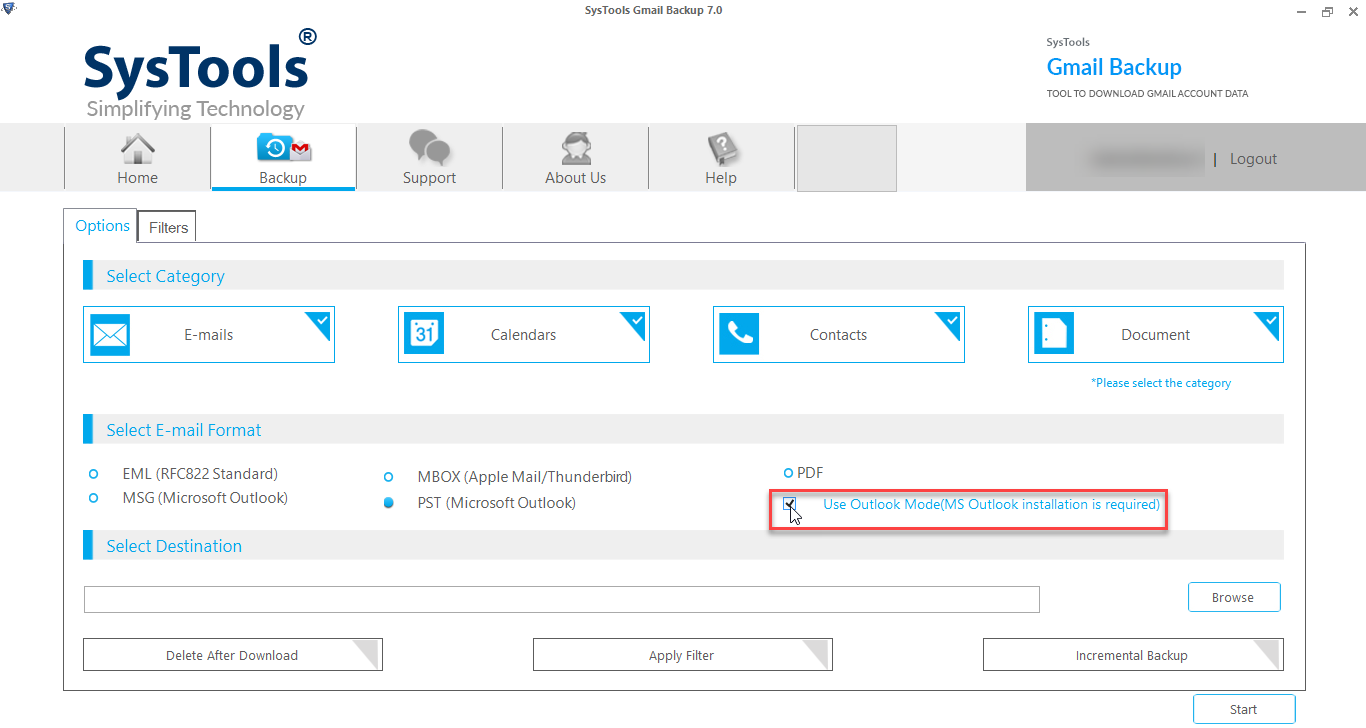The image size is (1366, 728).
Task: Click the Document file icon
Action: (x=1054, y=335)
